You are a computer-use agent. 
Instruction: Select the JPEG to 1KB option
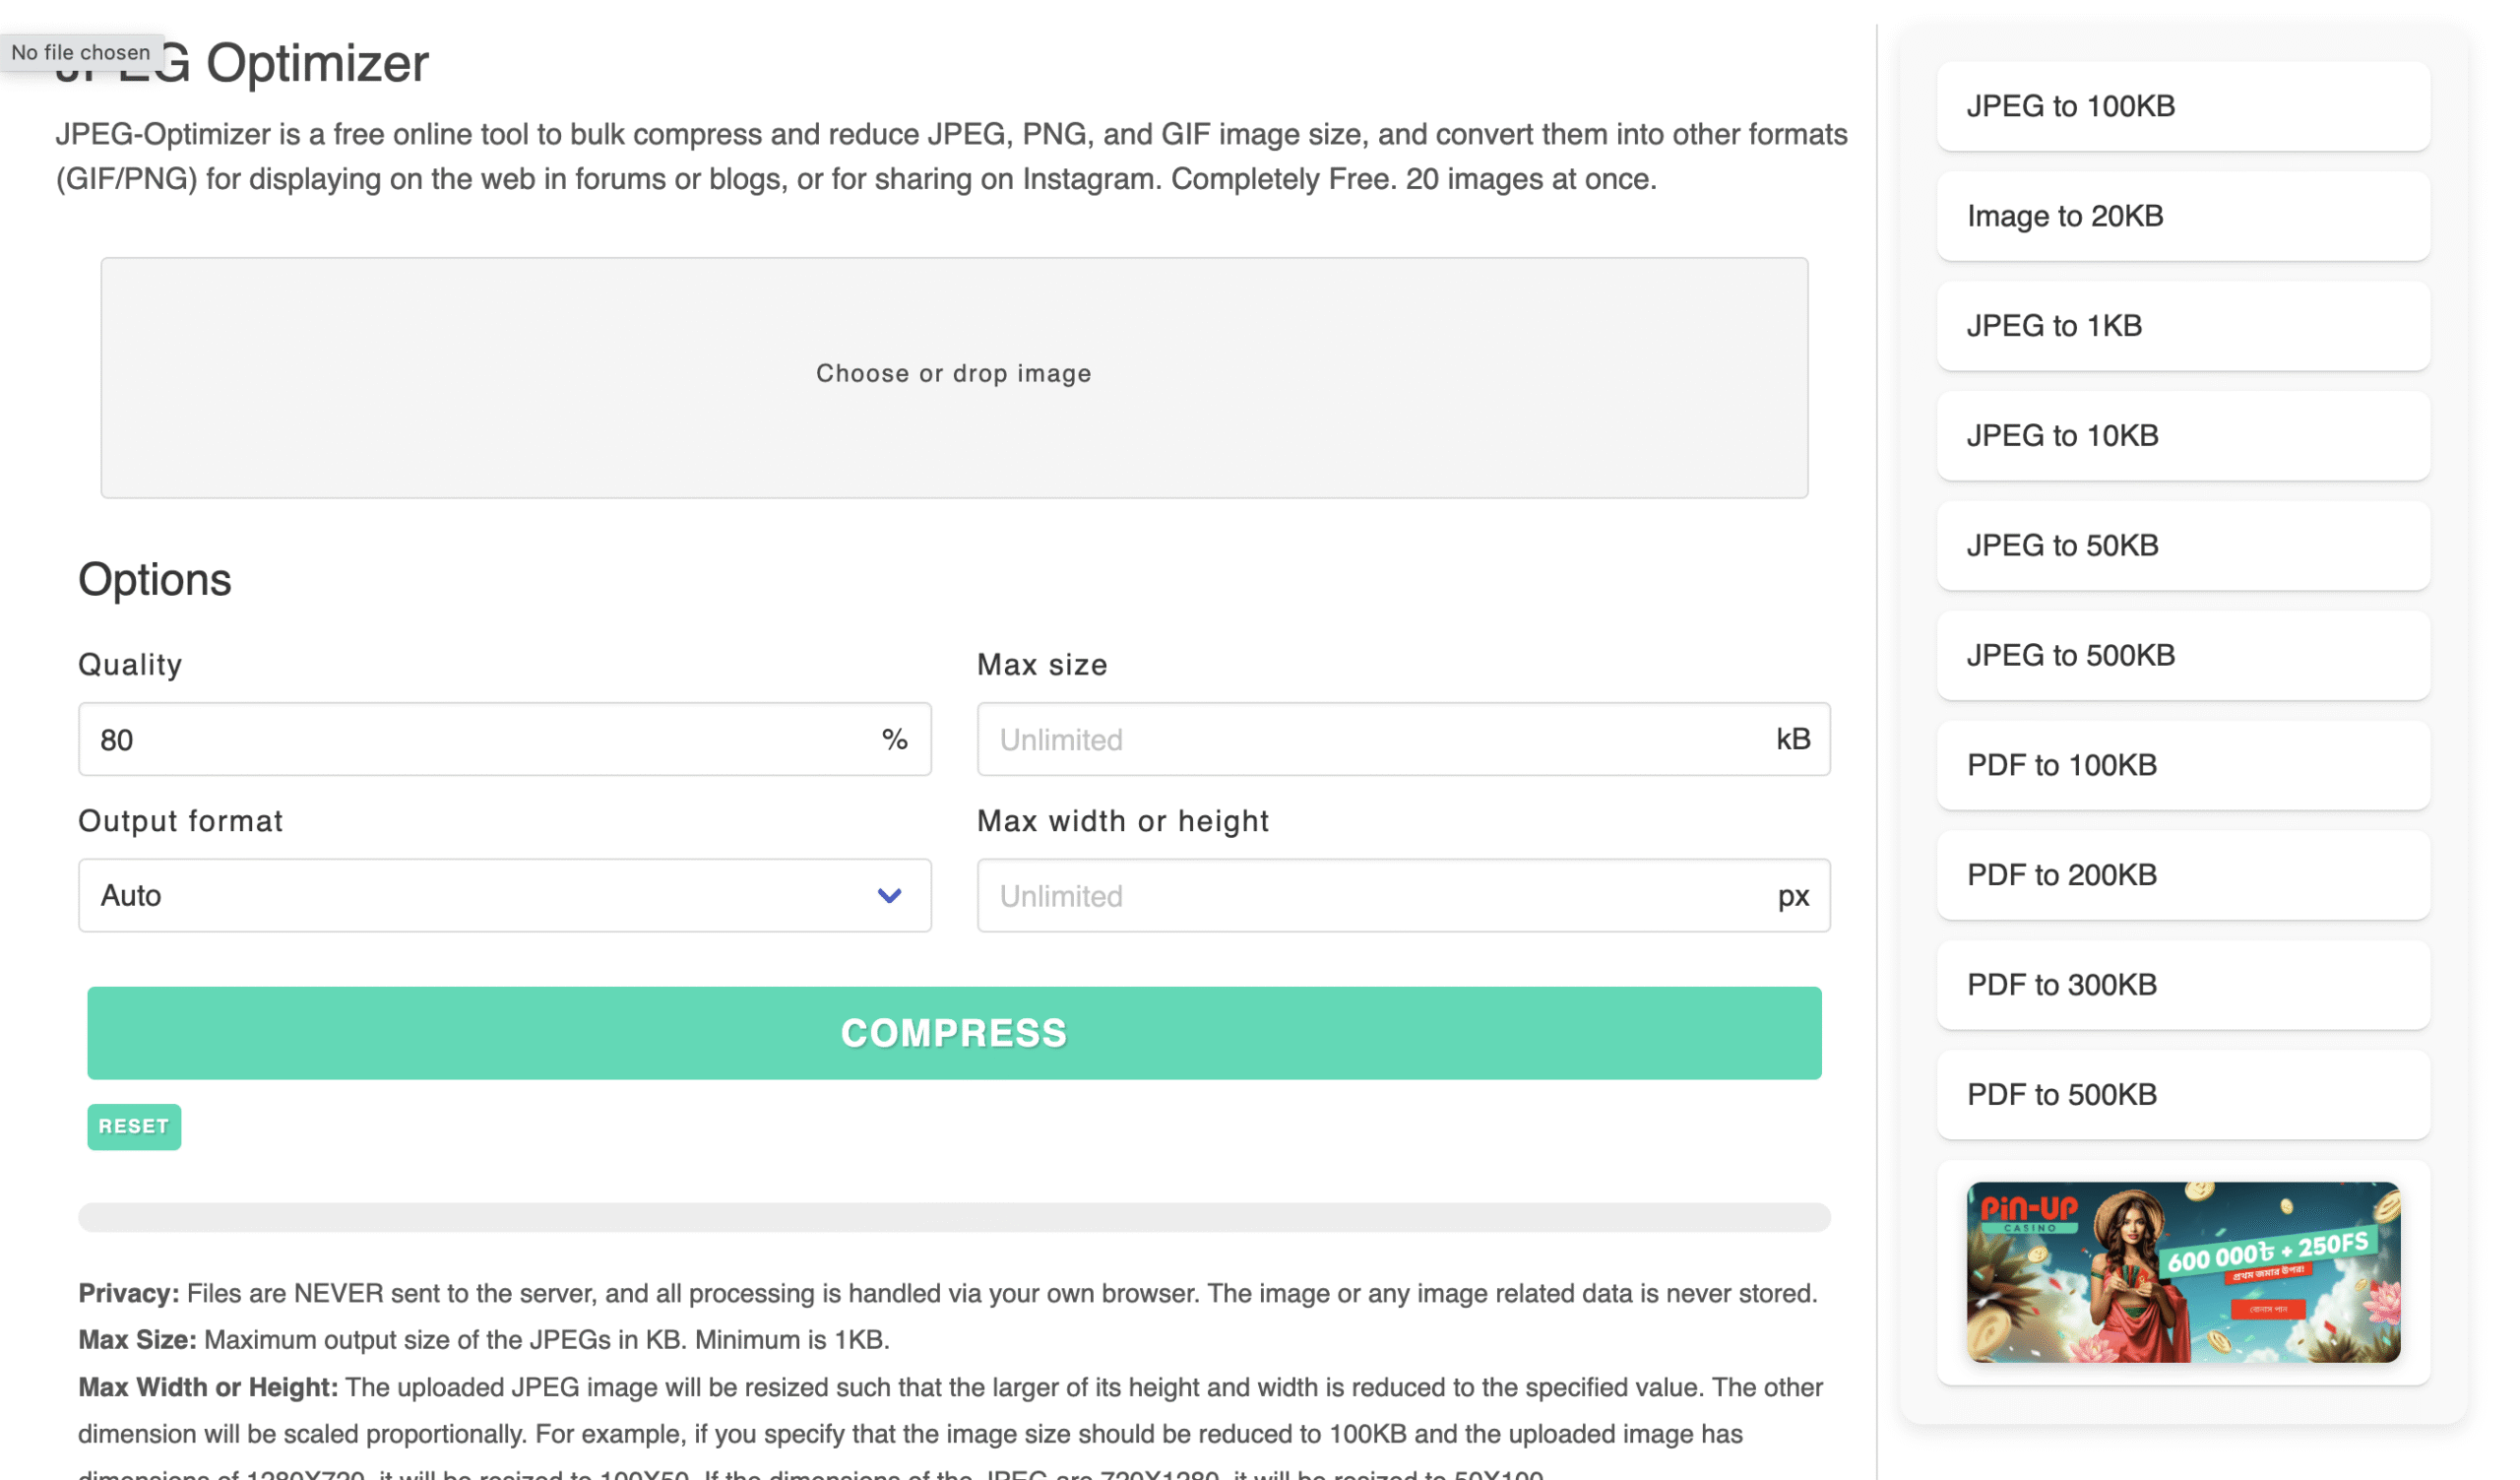[x=2184, y=326]
